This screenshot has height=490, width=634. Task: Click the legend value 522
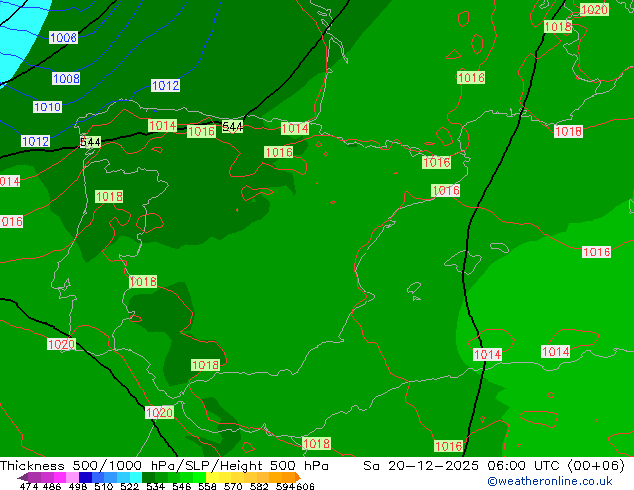[129, 486]
